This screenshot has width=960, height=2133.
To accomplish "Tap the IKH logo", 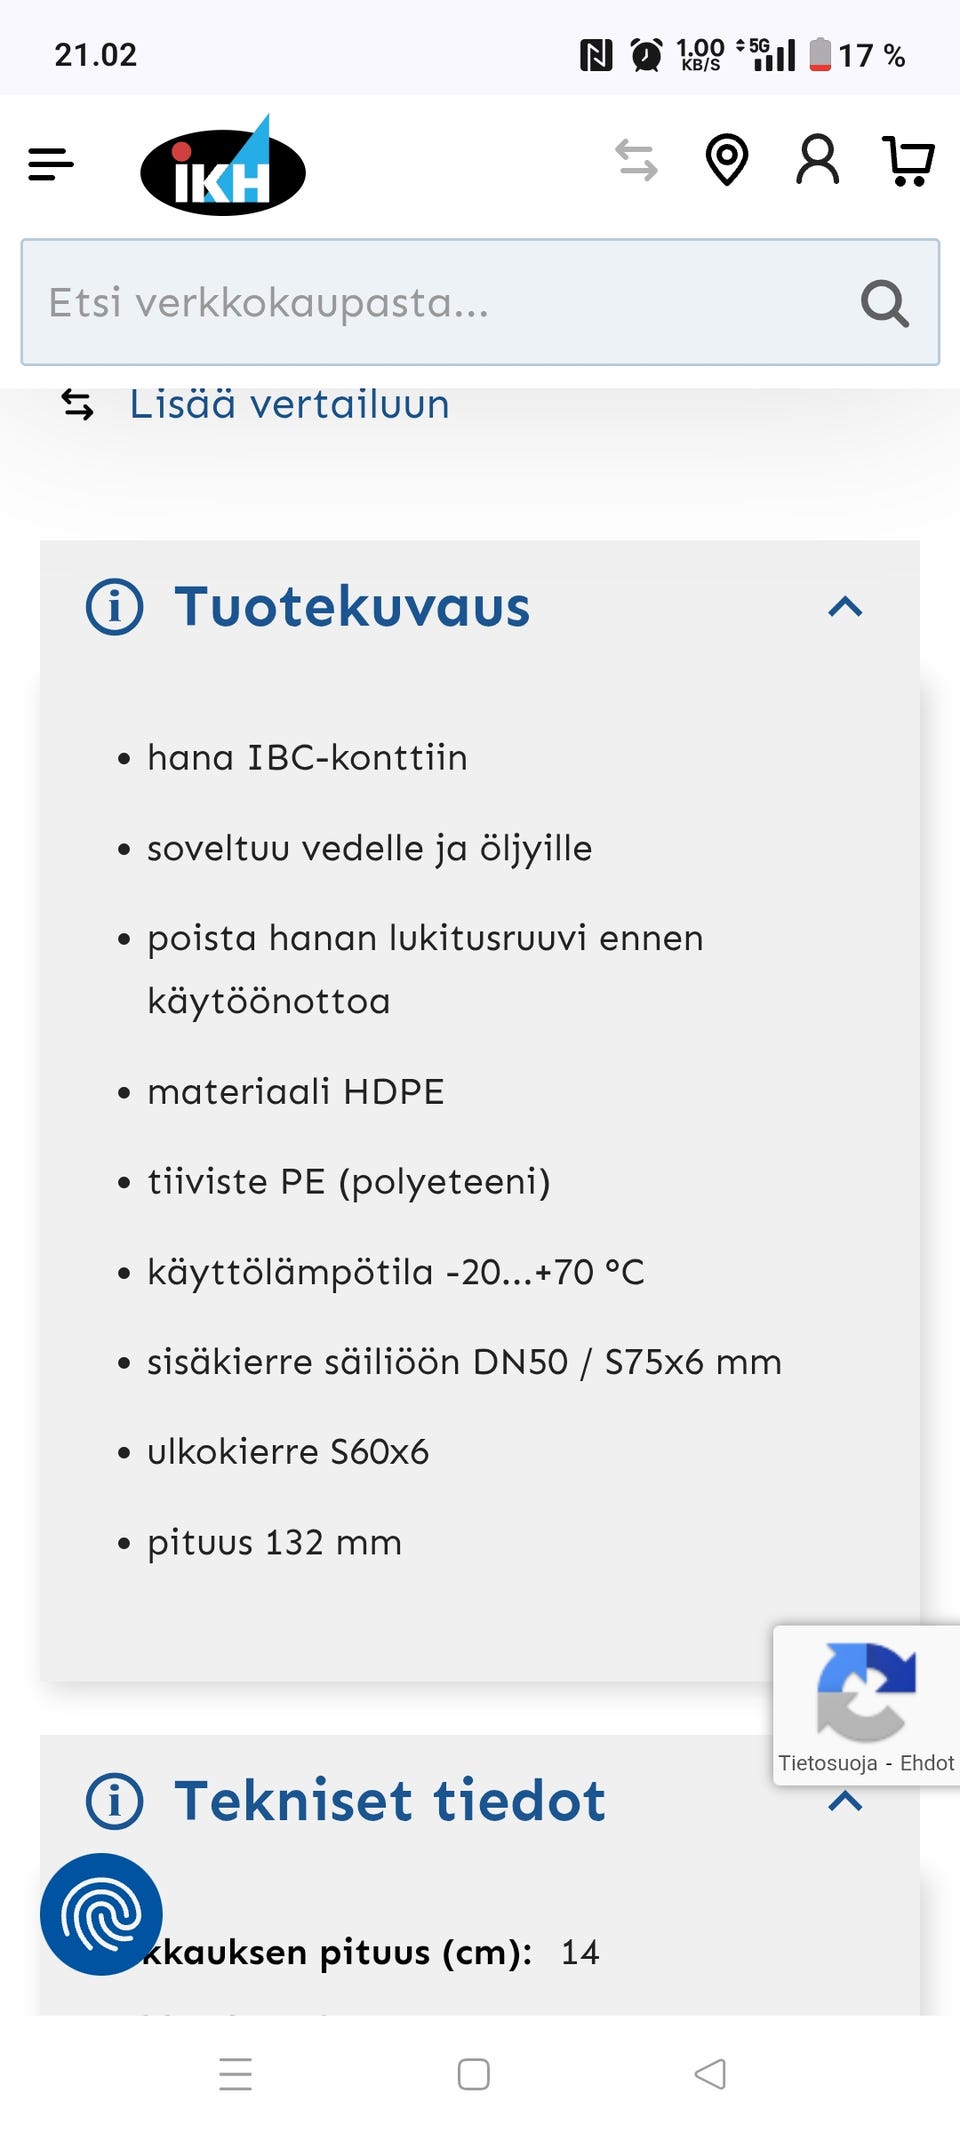I will (223, 168).
